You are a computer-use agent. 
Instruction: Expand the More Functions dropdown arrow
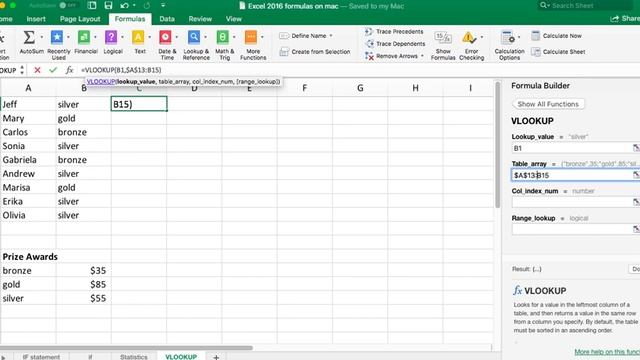coord(262,37)
